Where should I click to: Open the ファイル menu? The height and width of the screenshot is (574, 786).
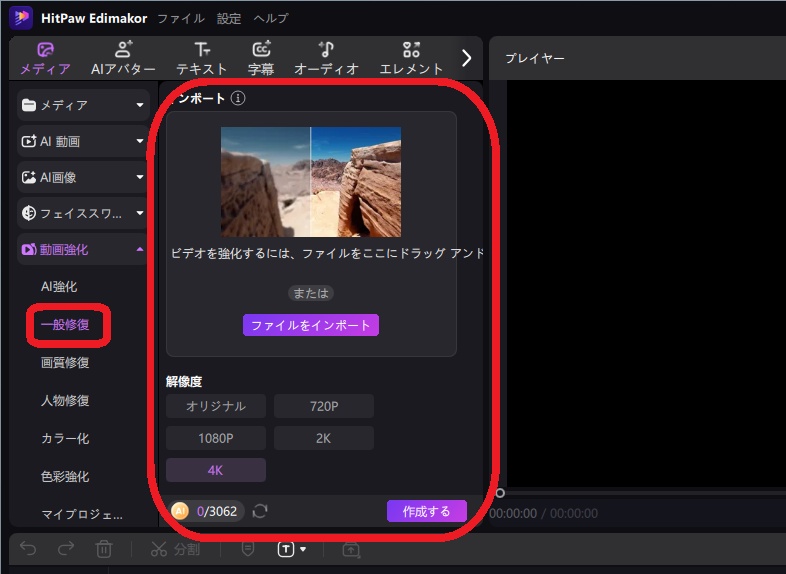[x=181, y=19]
